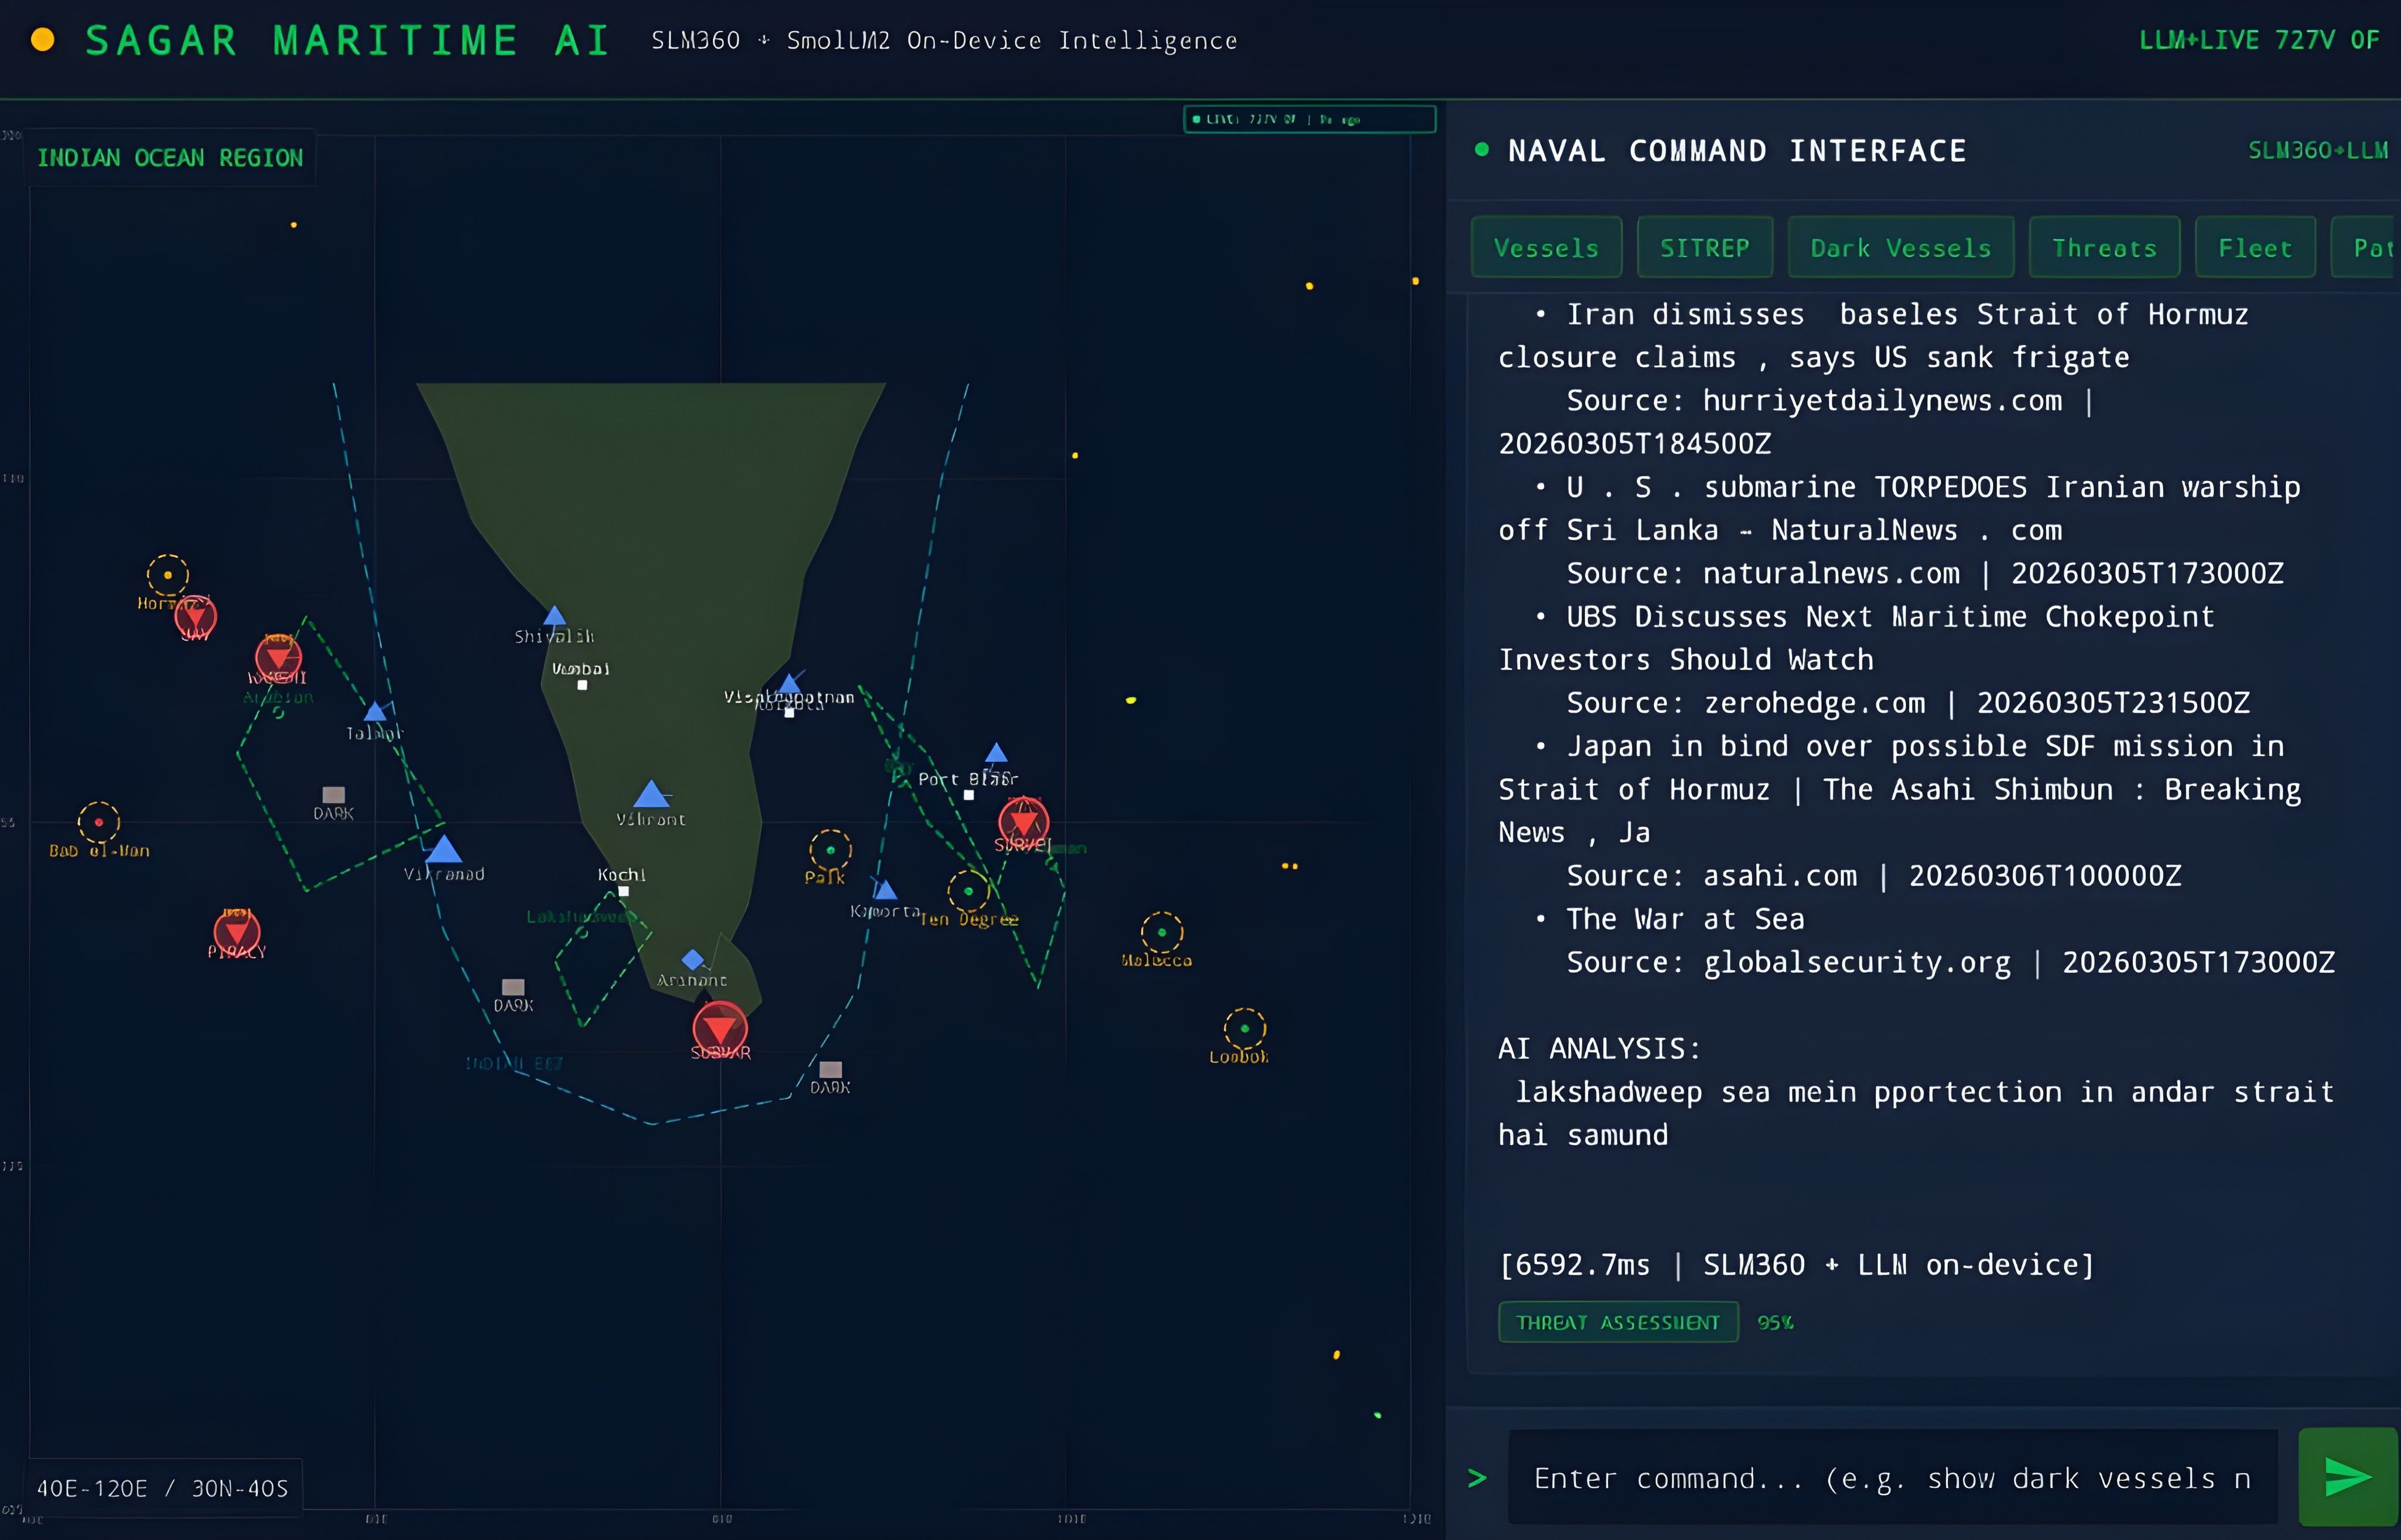Click the Malacca chokepoint circle

tap(1161, 932)
